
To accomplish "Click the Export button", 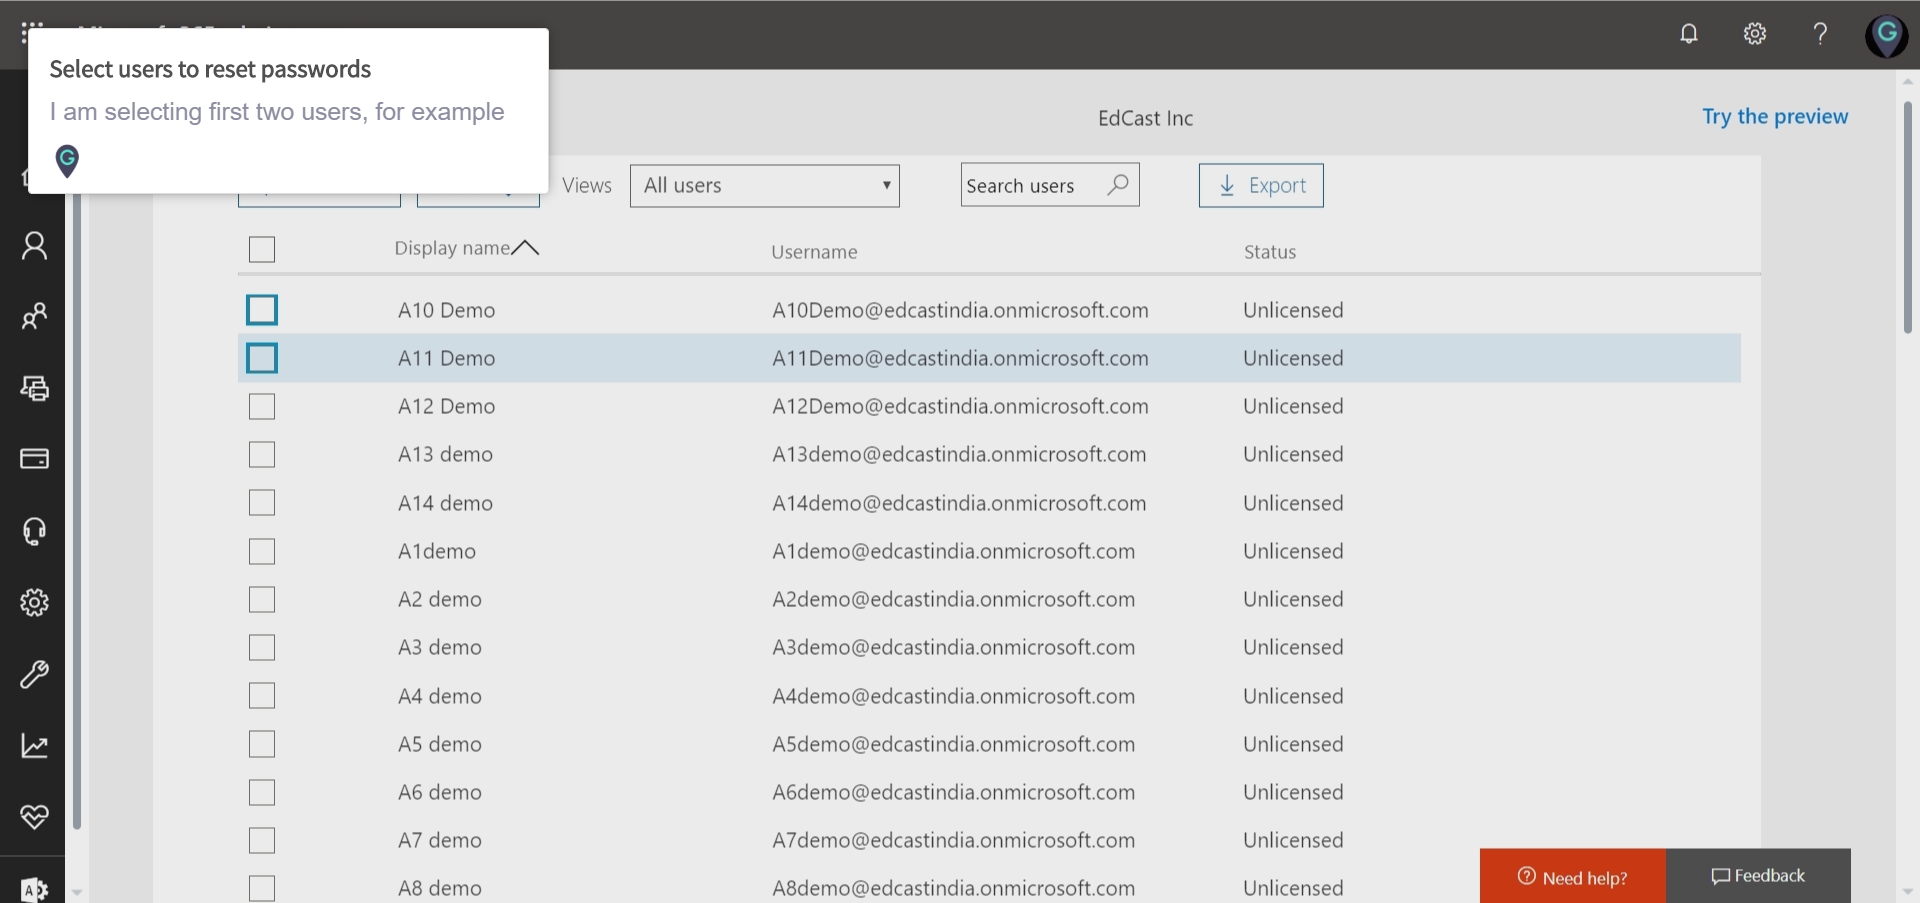I will click(x=1261, y=185).
